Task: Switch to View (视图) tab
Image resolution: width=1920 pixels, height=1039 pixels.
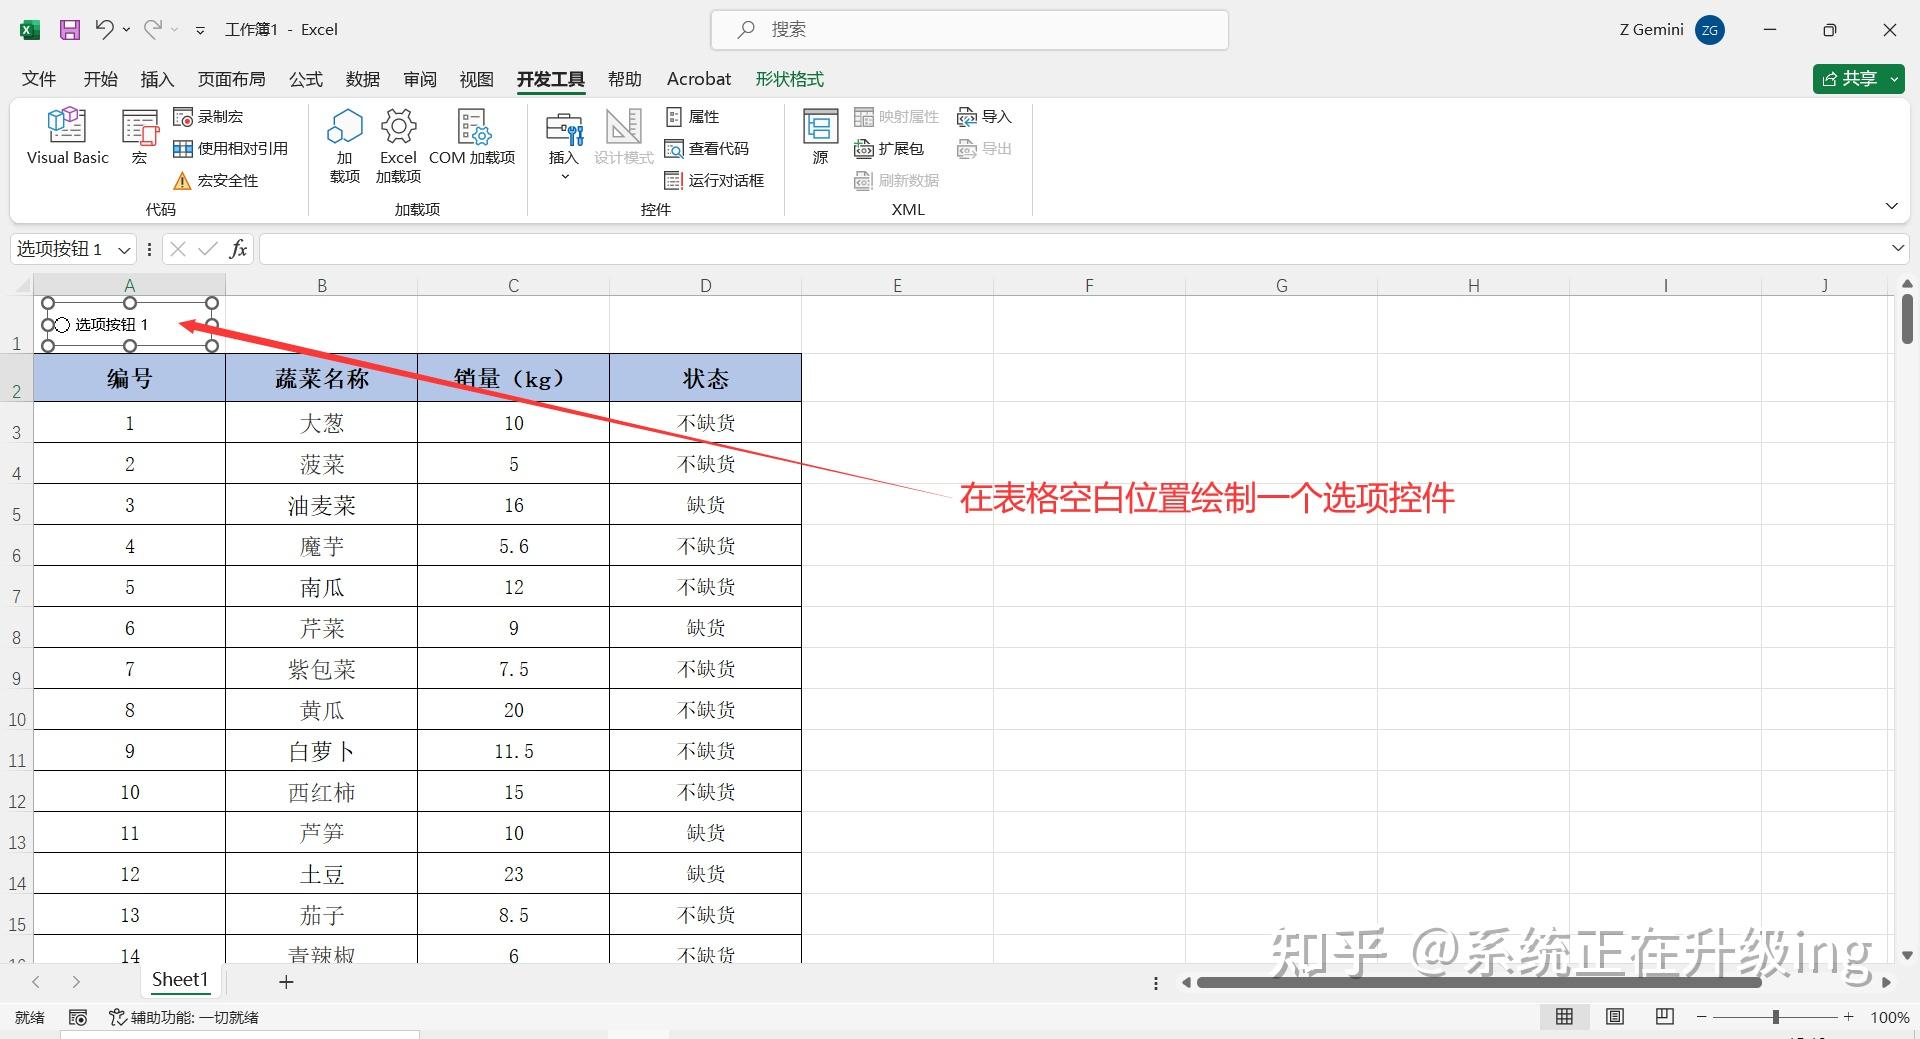Action: coord(477,79)
